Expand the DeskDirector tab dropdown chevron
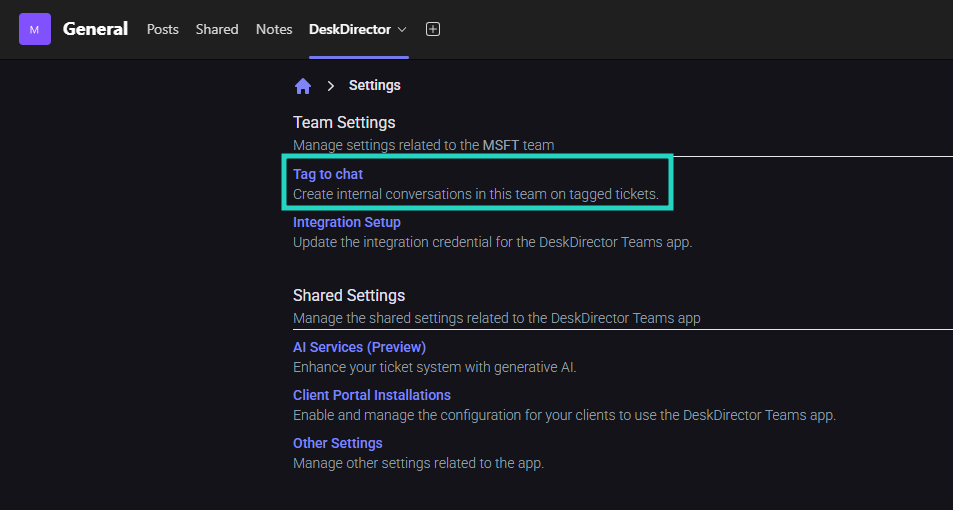 point(402,29)
